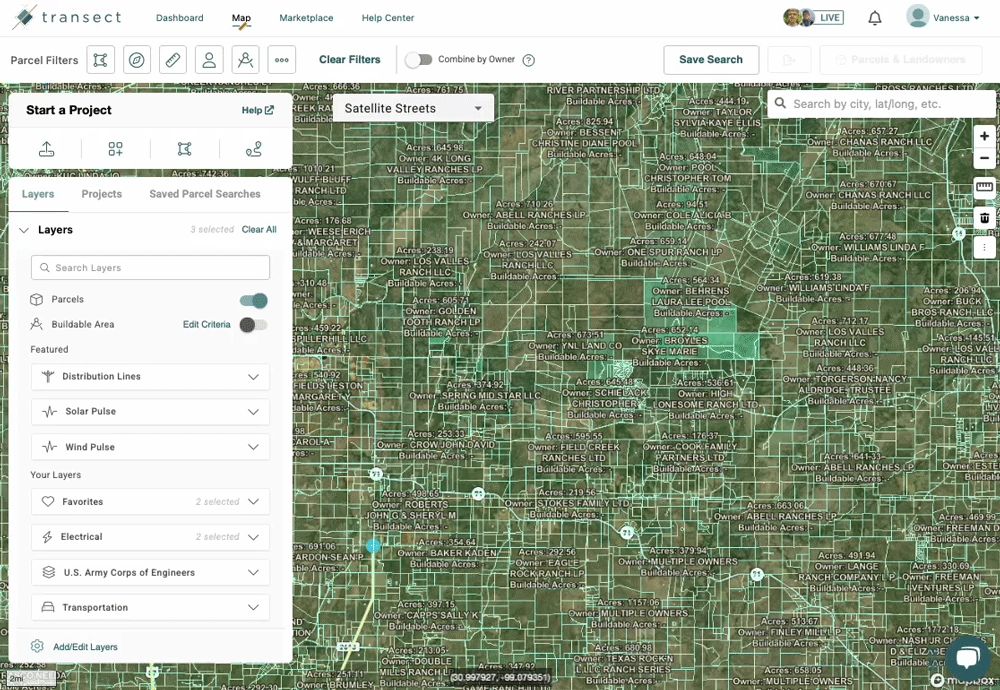Image resolution: width=1000 pixels, height=690 pixels.
Task: Click the transect logo
Action: click(67, 17)
